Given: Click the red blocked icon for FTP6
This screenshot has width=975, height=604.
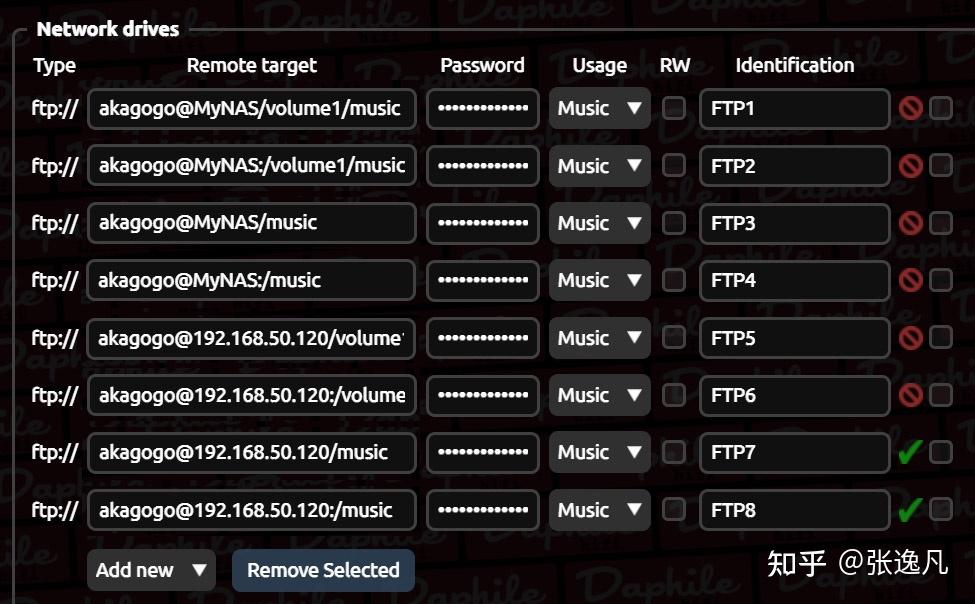Looking at the screenshot, I should (910, 395).
